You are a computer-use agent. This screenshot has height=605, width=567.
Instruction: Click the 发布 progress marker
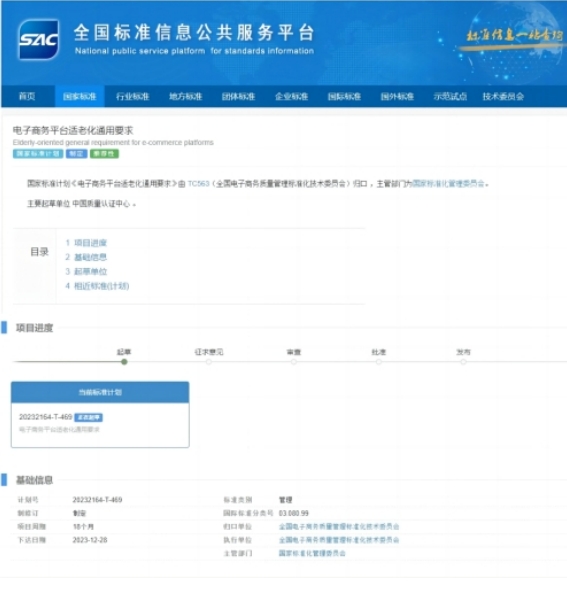pyautogui.click(x=463, y=362)
